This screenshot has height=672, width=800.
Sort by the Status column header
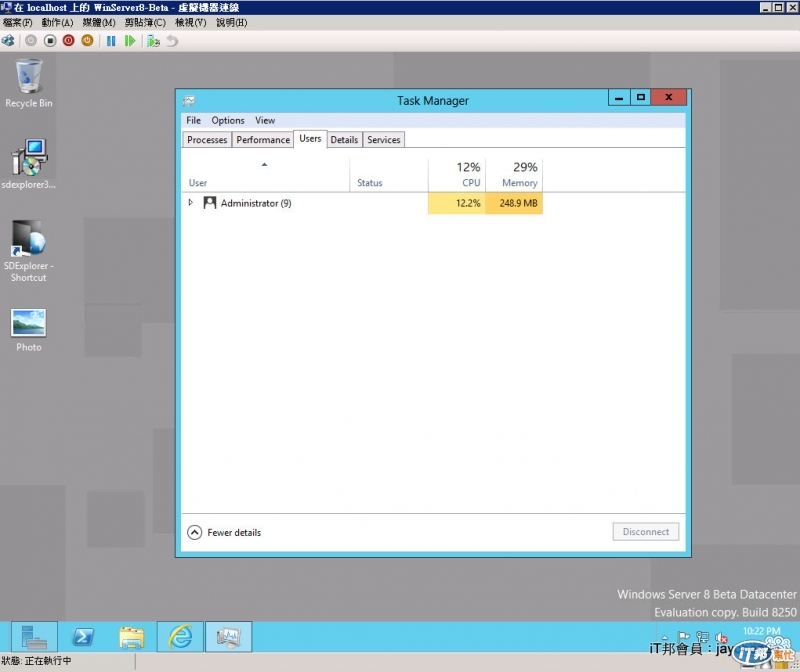tap(389, 175)
